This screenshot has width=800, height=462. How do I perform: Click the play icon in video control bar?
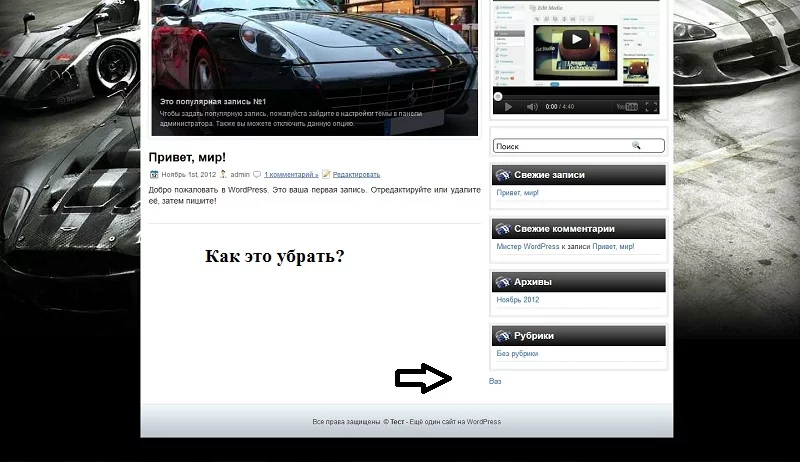click(508, 107)
